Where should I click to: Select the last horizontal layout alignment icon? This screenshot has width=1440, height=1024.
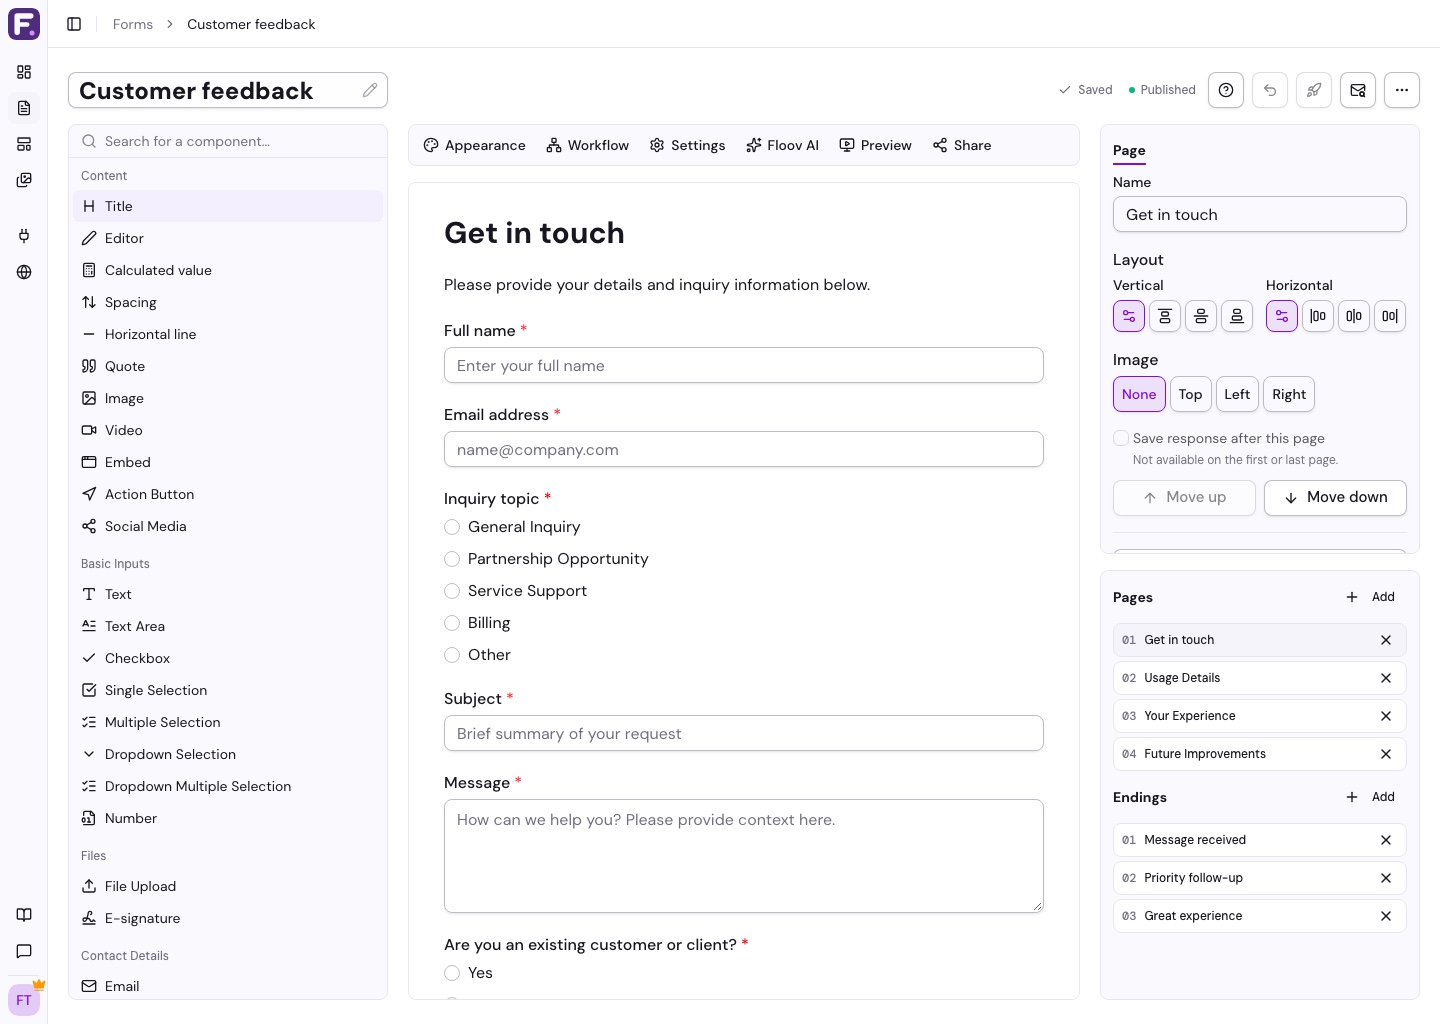tap(1390, 316)
